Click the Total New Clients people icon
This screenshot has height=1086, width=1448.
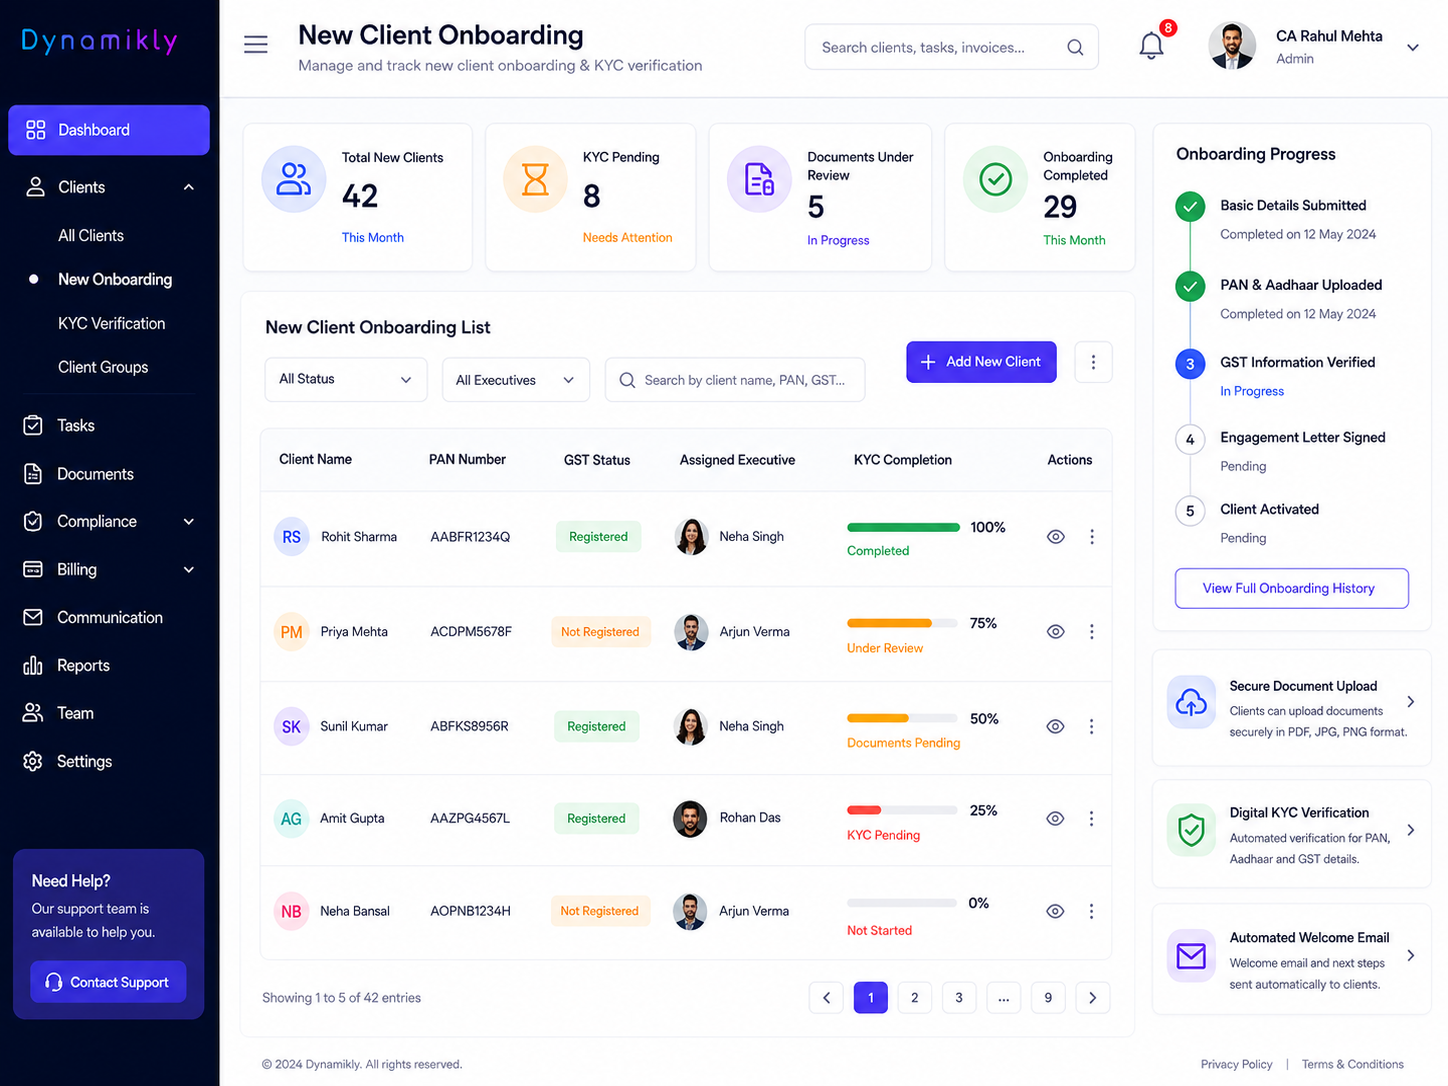point(293,179)
